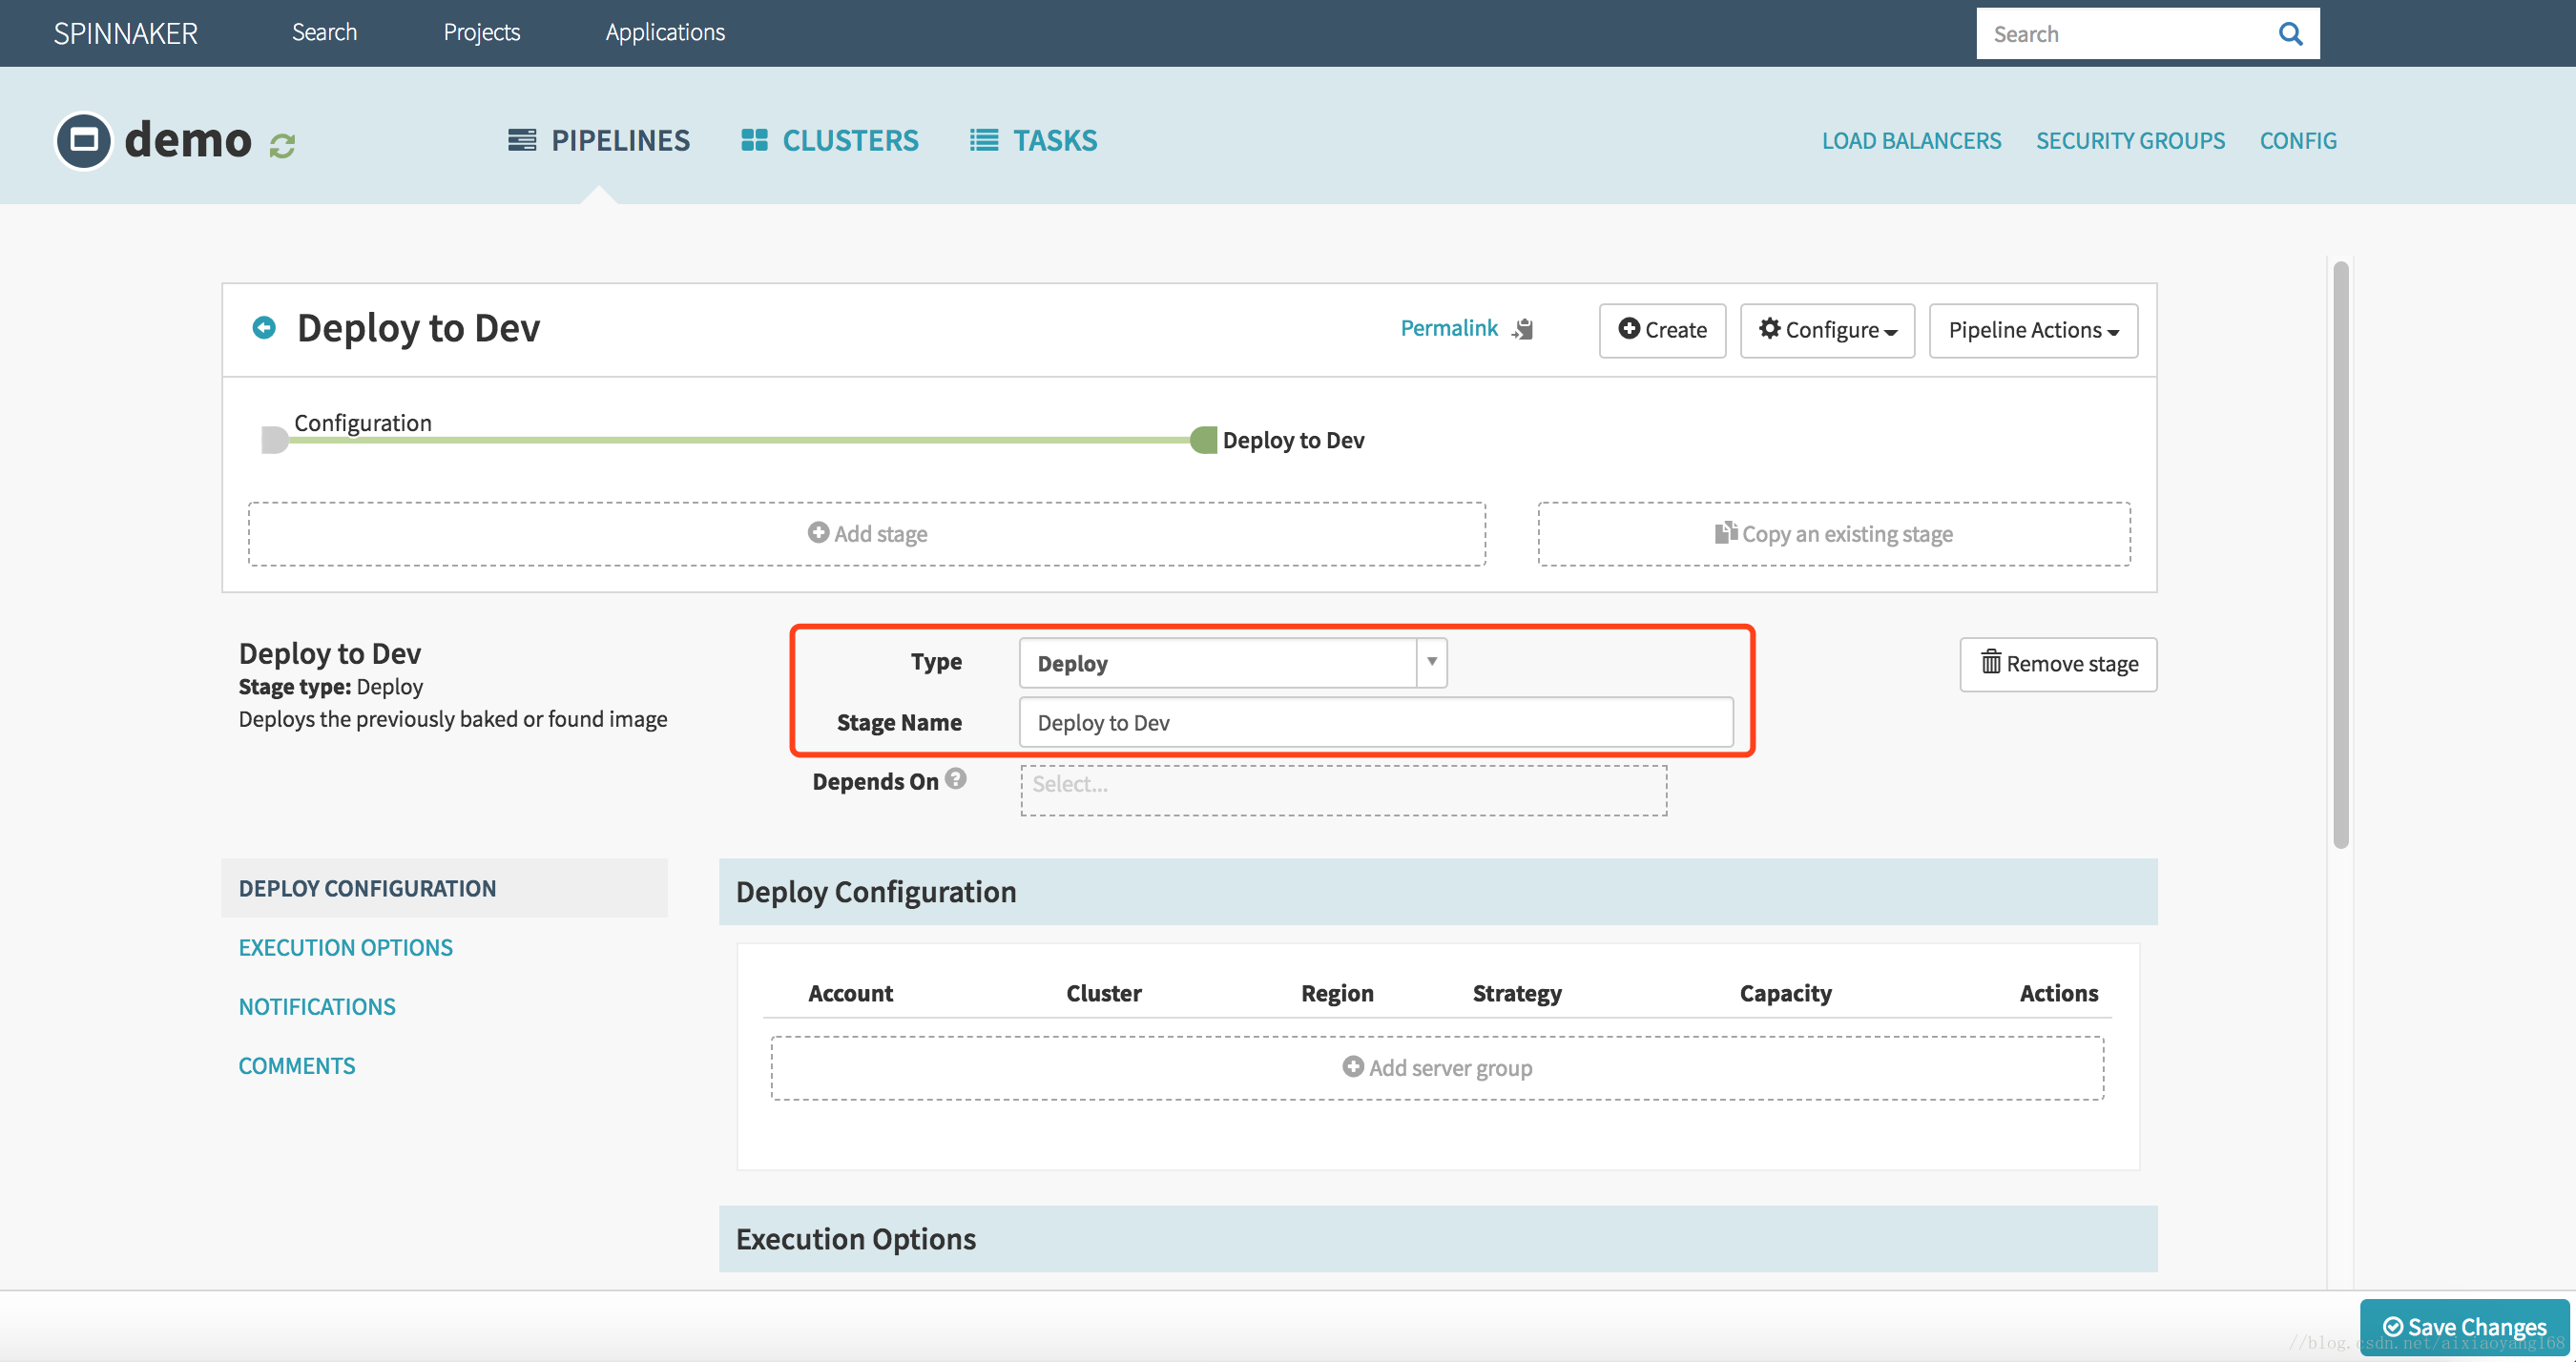Click the Stage Name input field
2576x1362 pixels.
1376,722
